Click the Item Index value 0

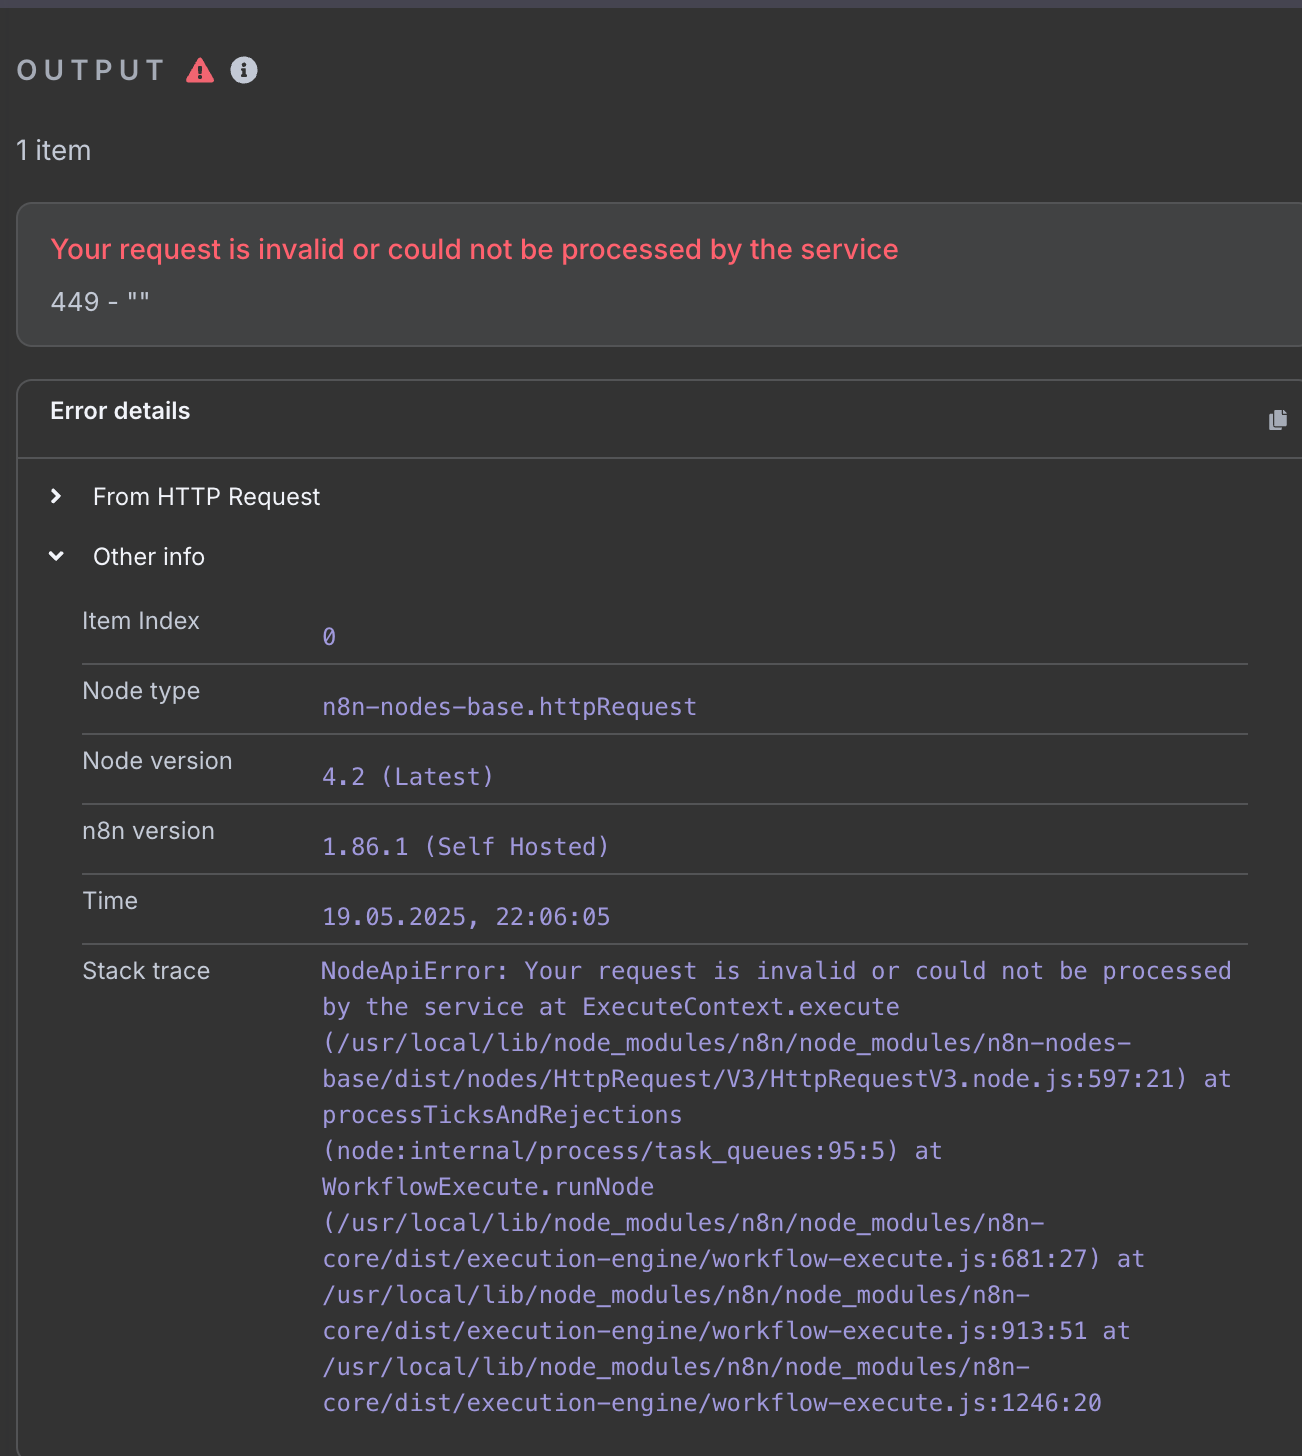(x=329, y=637)
